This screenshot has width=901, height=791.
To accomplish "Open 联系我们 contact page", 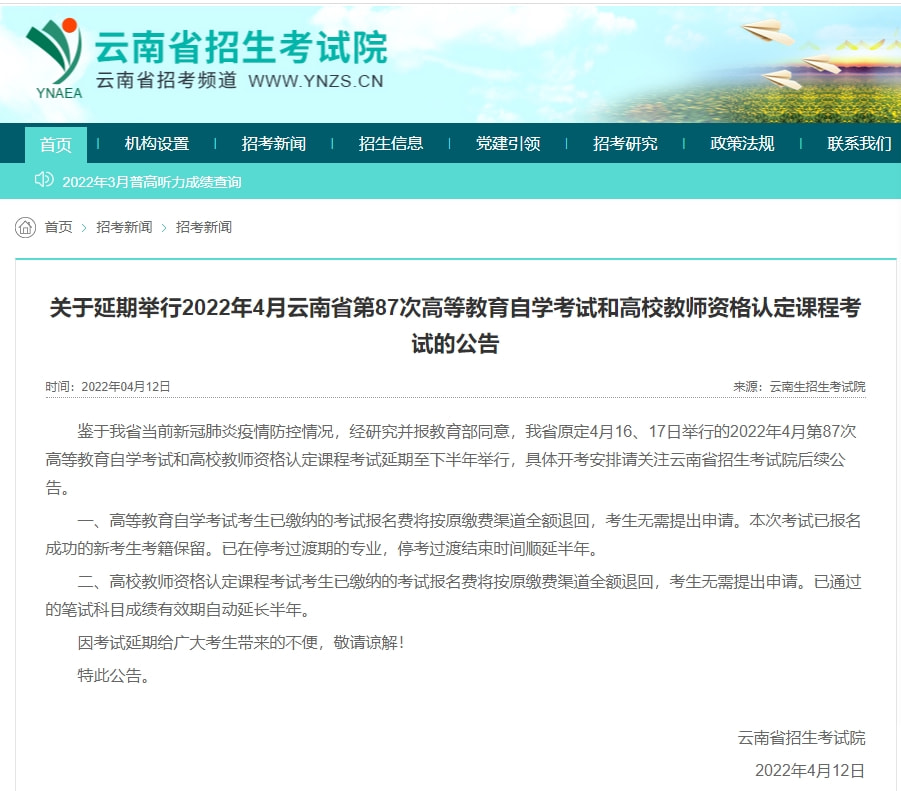I will pyautogui.click(x=859, y=144).
